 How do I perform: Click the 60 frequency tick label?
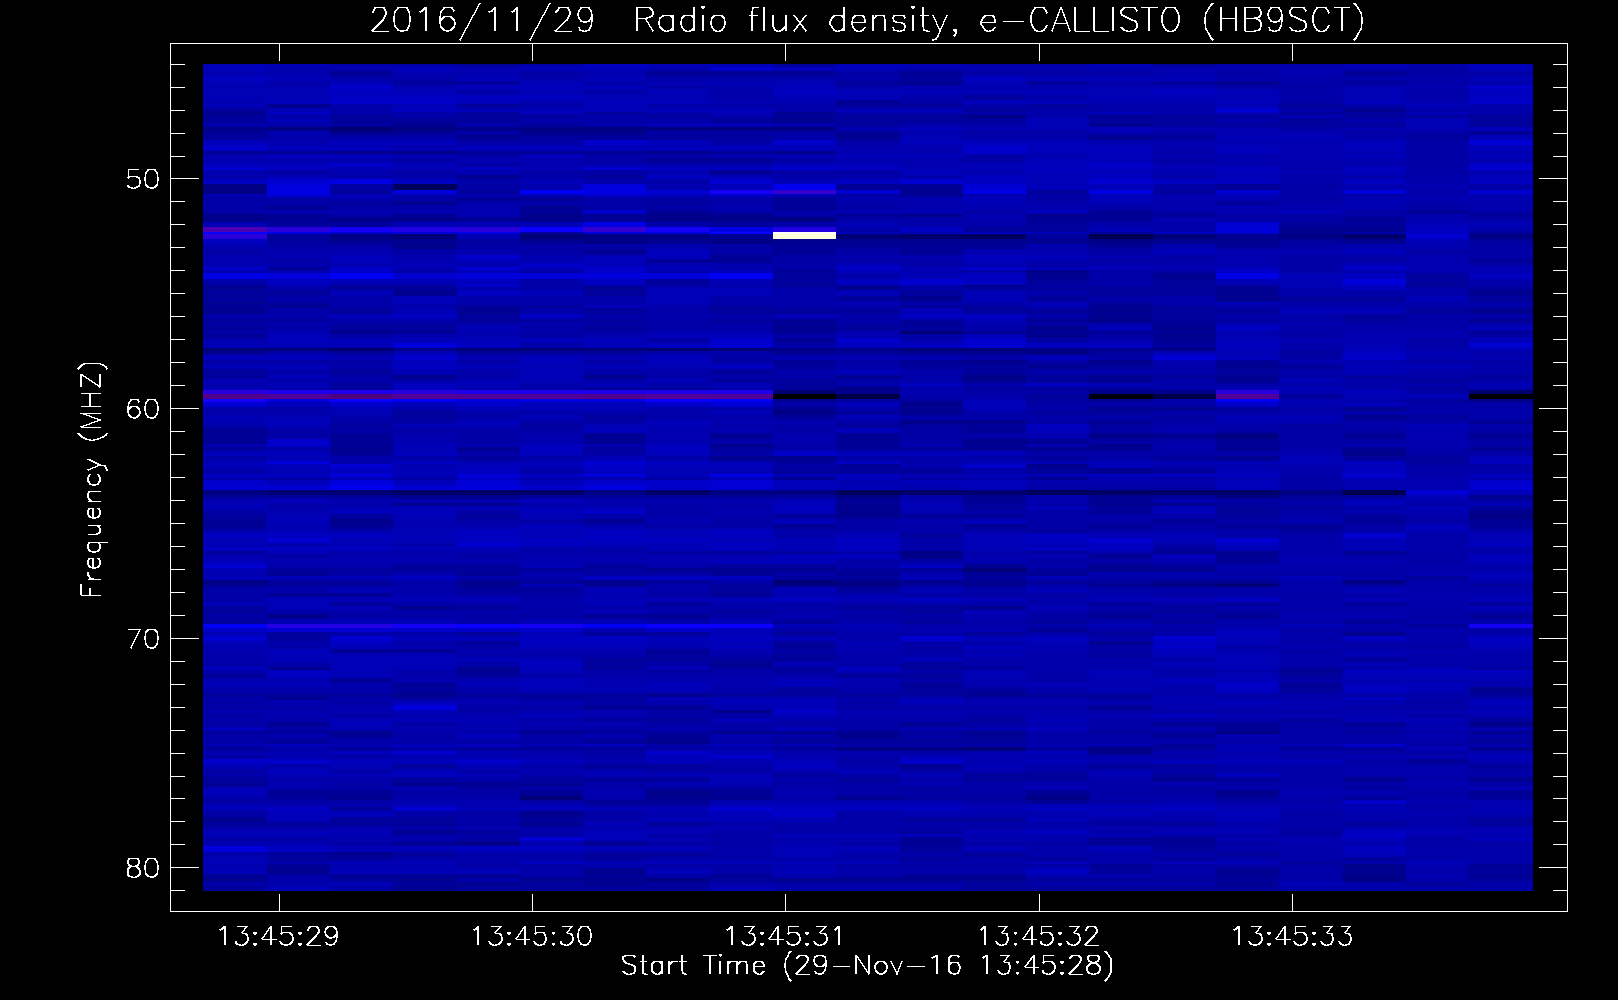[x=143, y=409]
